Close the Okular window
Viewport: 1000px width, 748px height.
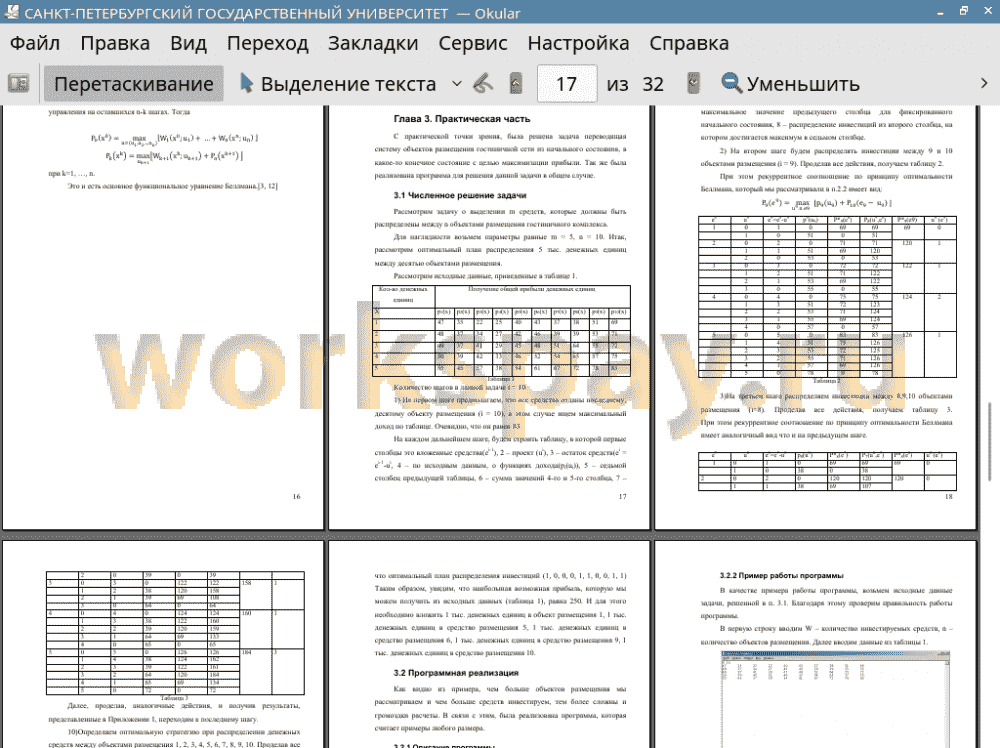tap(987, 11)
